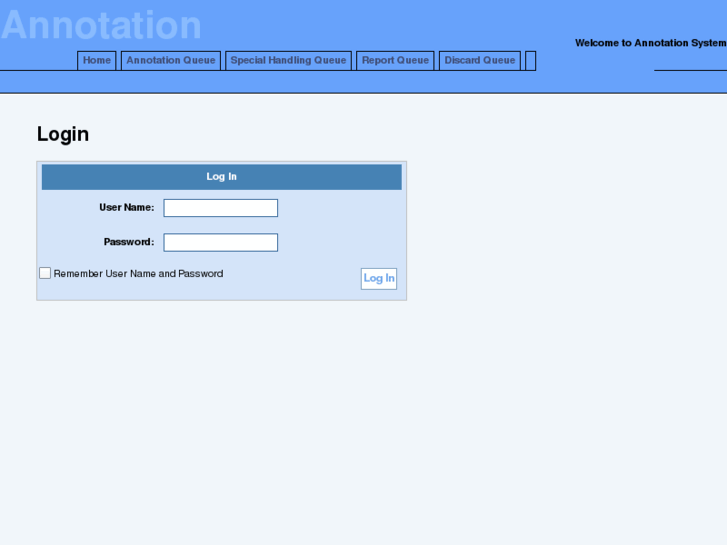The width and height of the screenshot is (727, 545).
Task: Click the Password label
Action: click(x=129, y=242)
